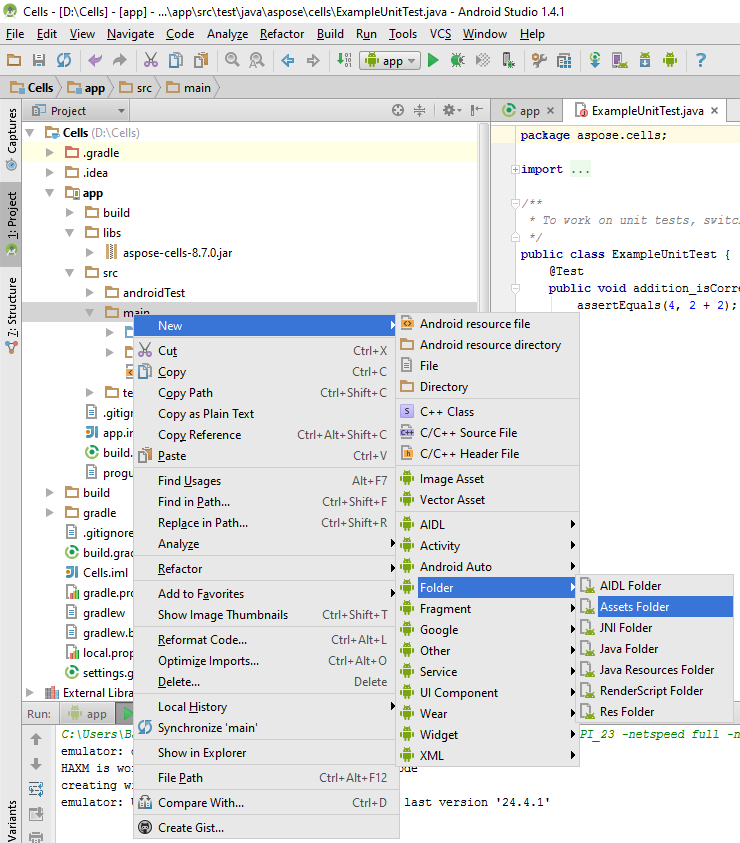Click Attach debugger to Android process icon
This screenshot has width=740, height=843.
coord(508,60)
